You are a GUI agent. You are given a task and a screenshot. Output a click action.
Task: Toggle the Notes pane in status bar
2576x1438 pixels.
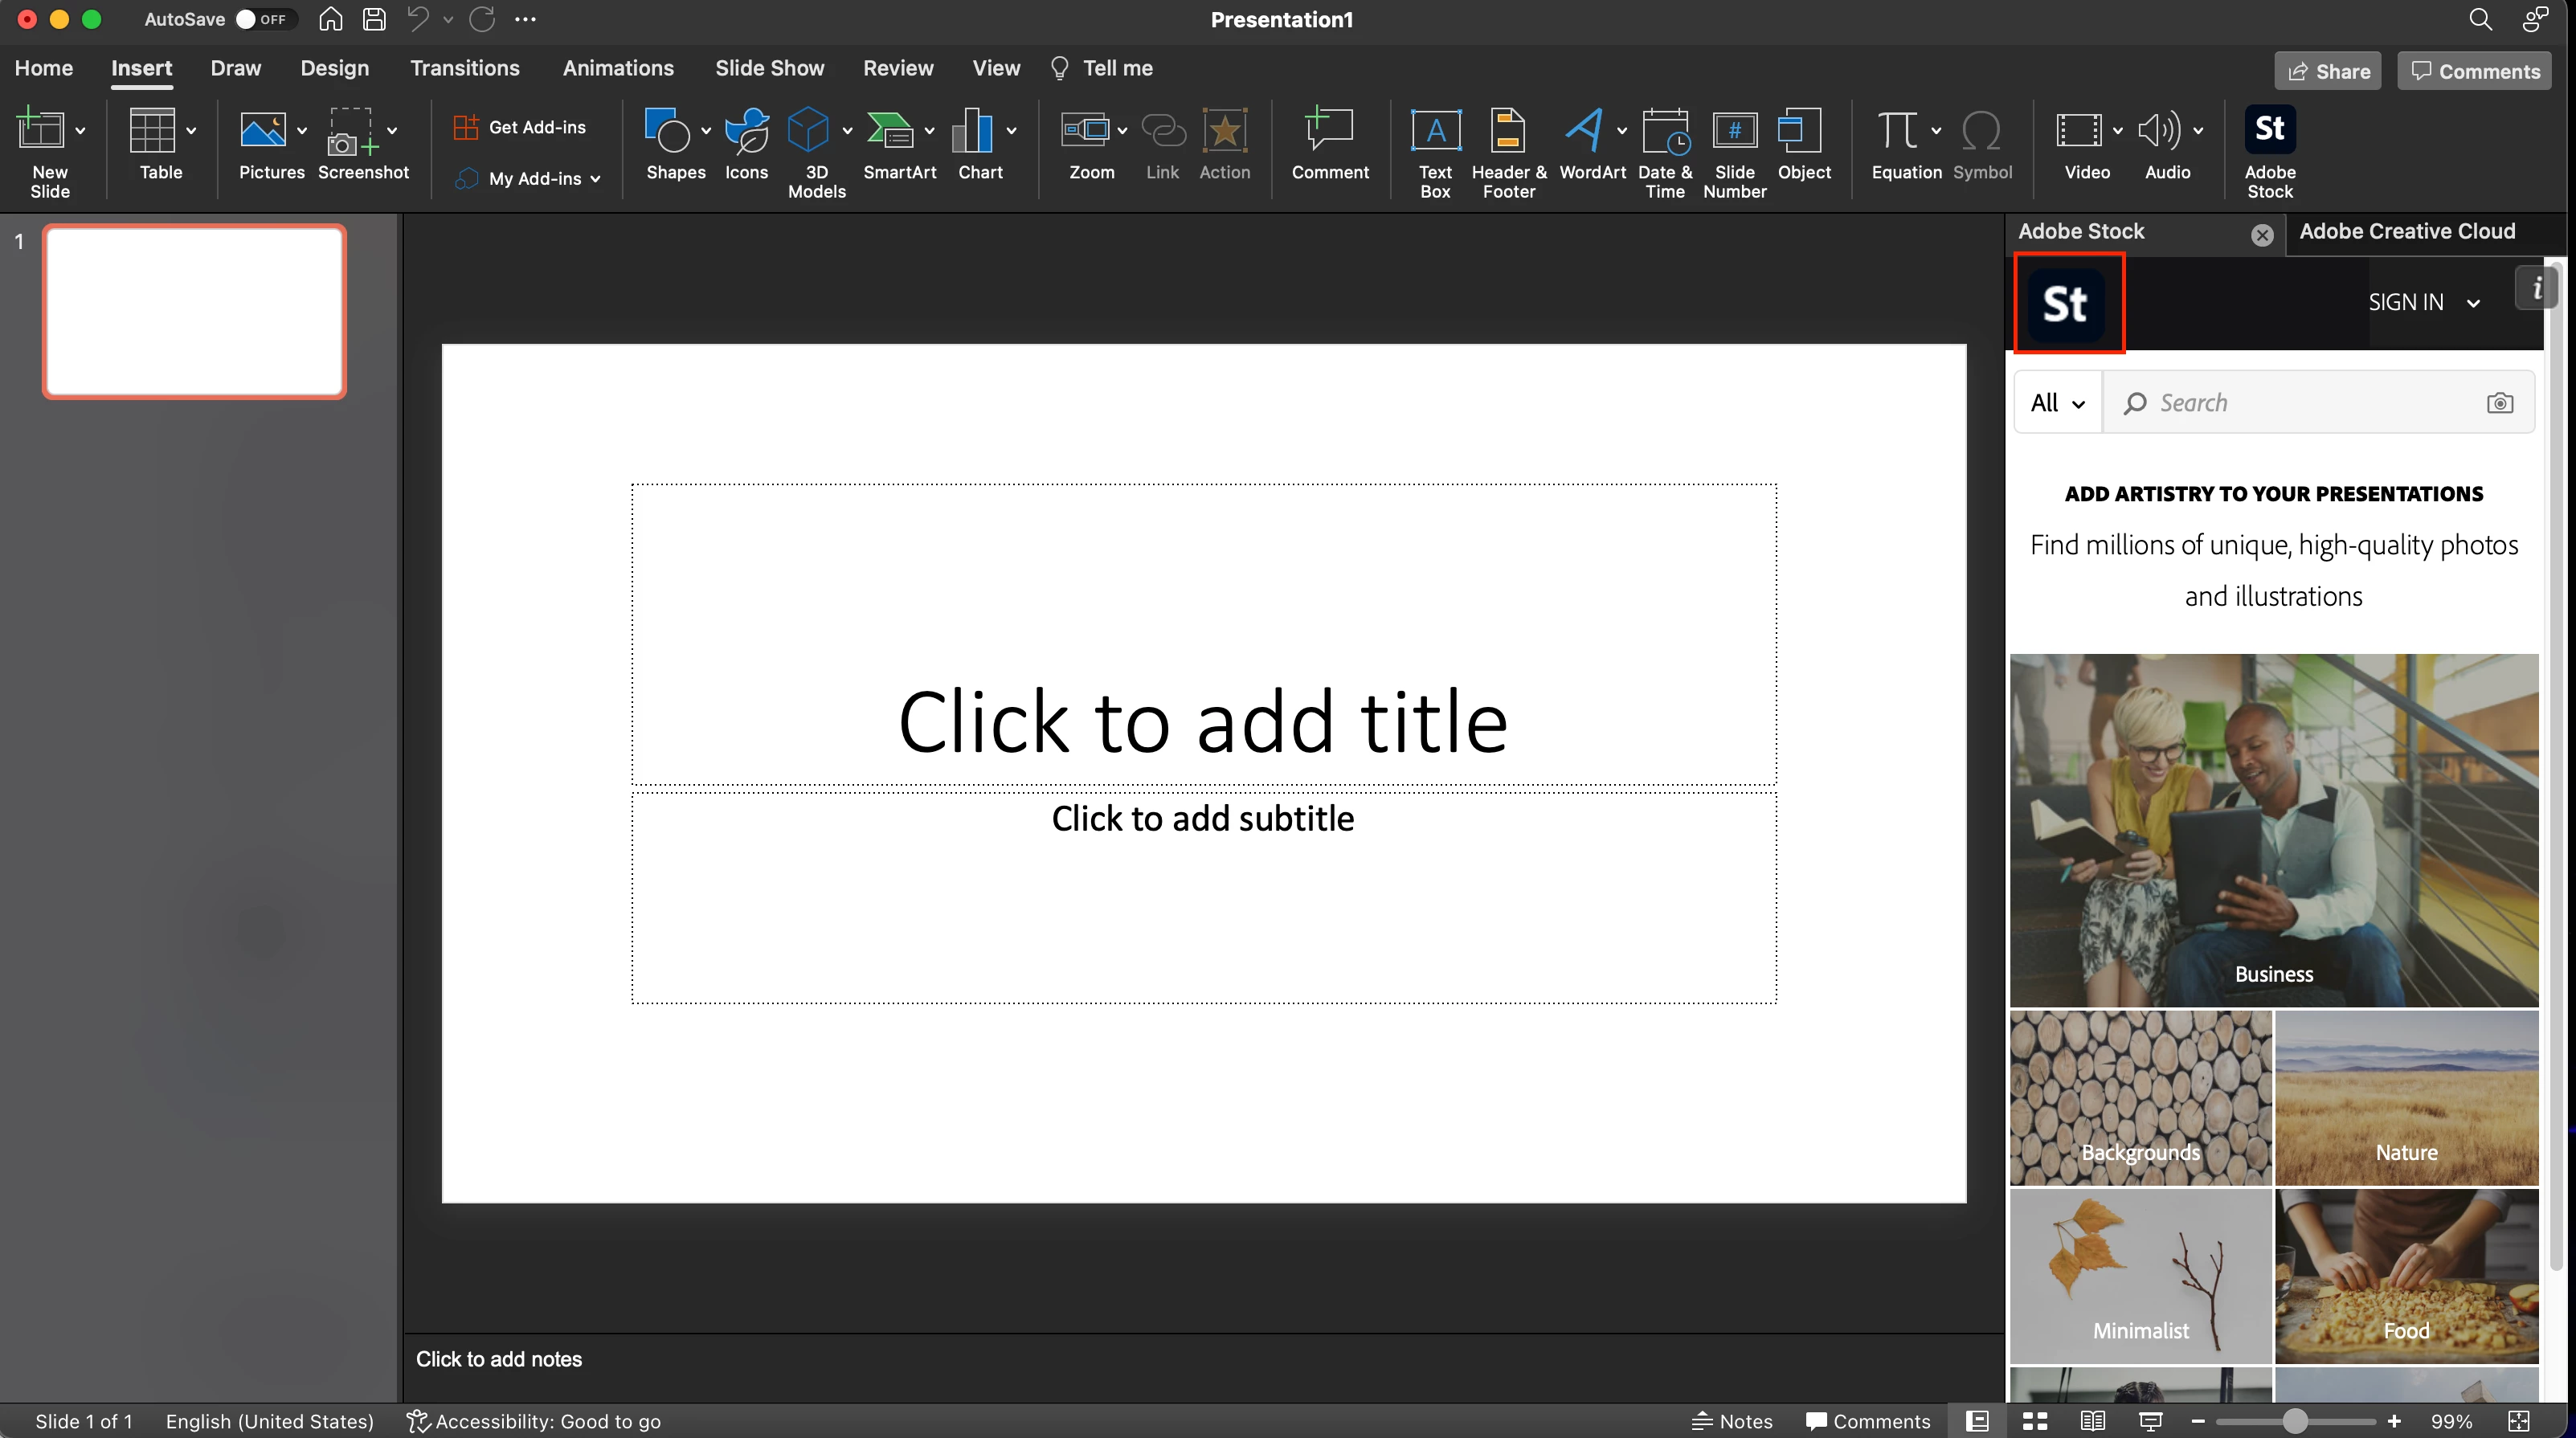pyautogui.click(x=1732, y=1421)
